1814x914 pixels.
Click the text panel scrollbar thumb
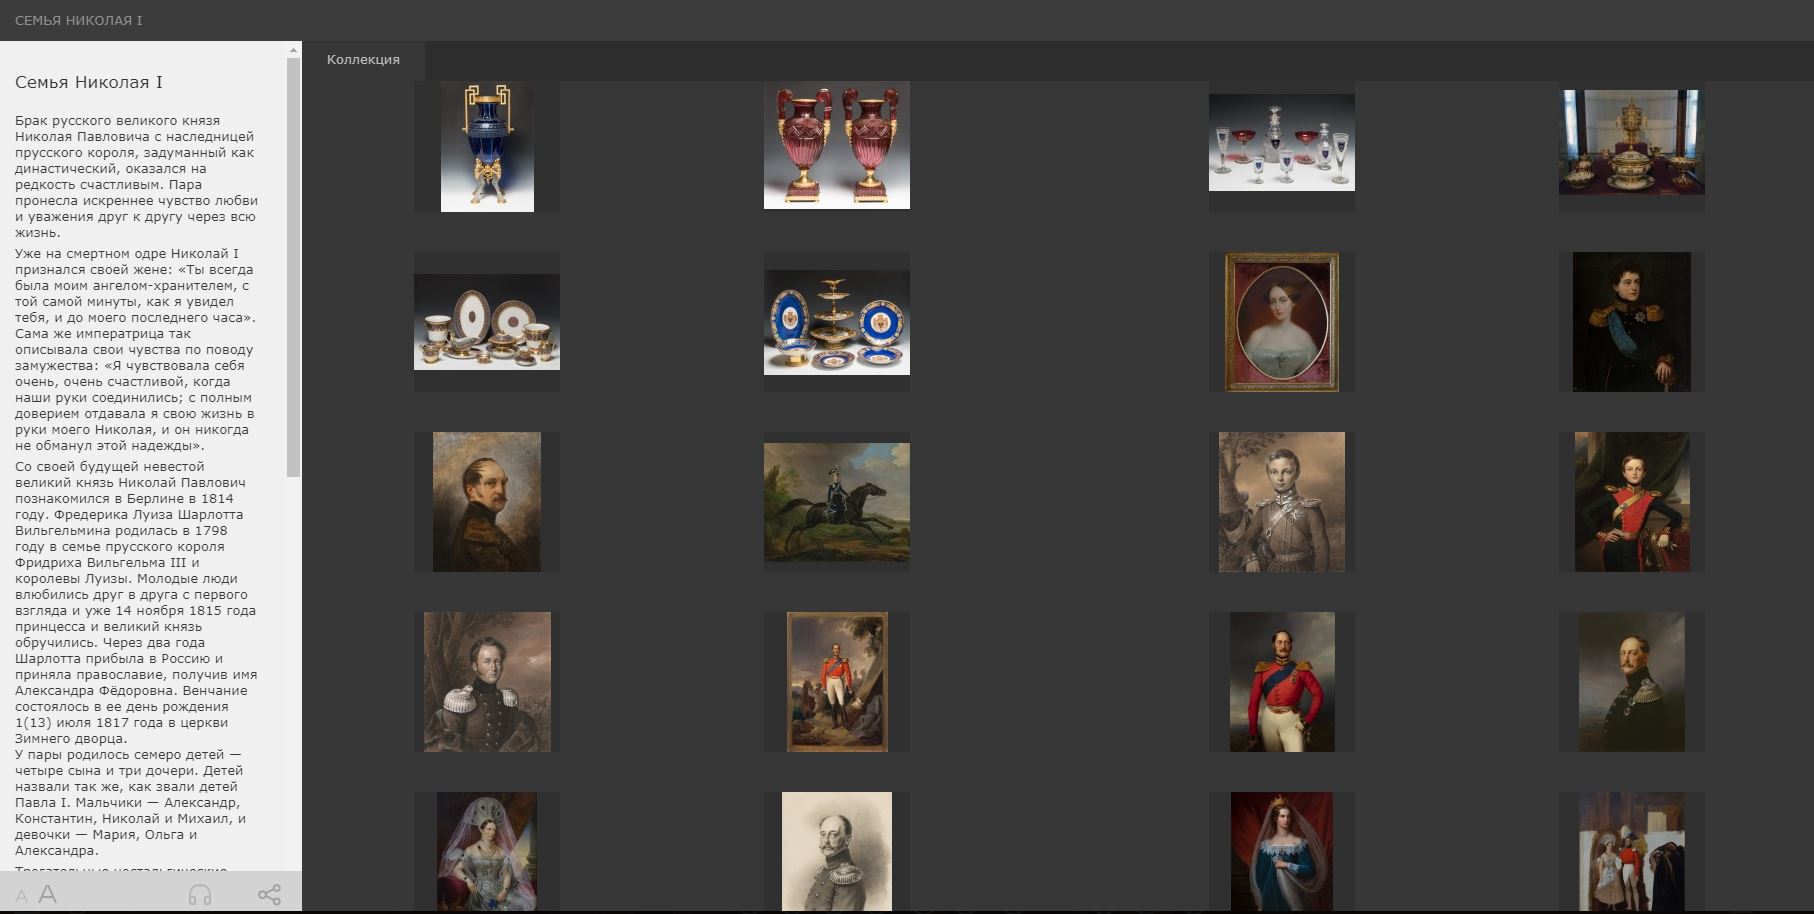[294, 265]
